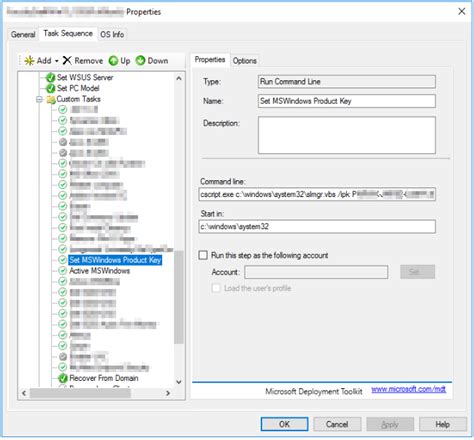The height and width of the screenshot is (440, 474).
Task: Select the Task Sequence tab
Action: (68, 34)
